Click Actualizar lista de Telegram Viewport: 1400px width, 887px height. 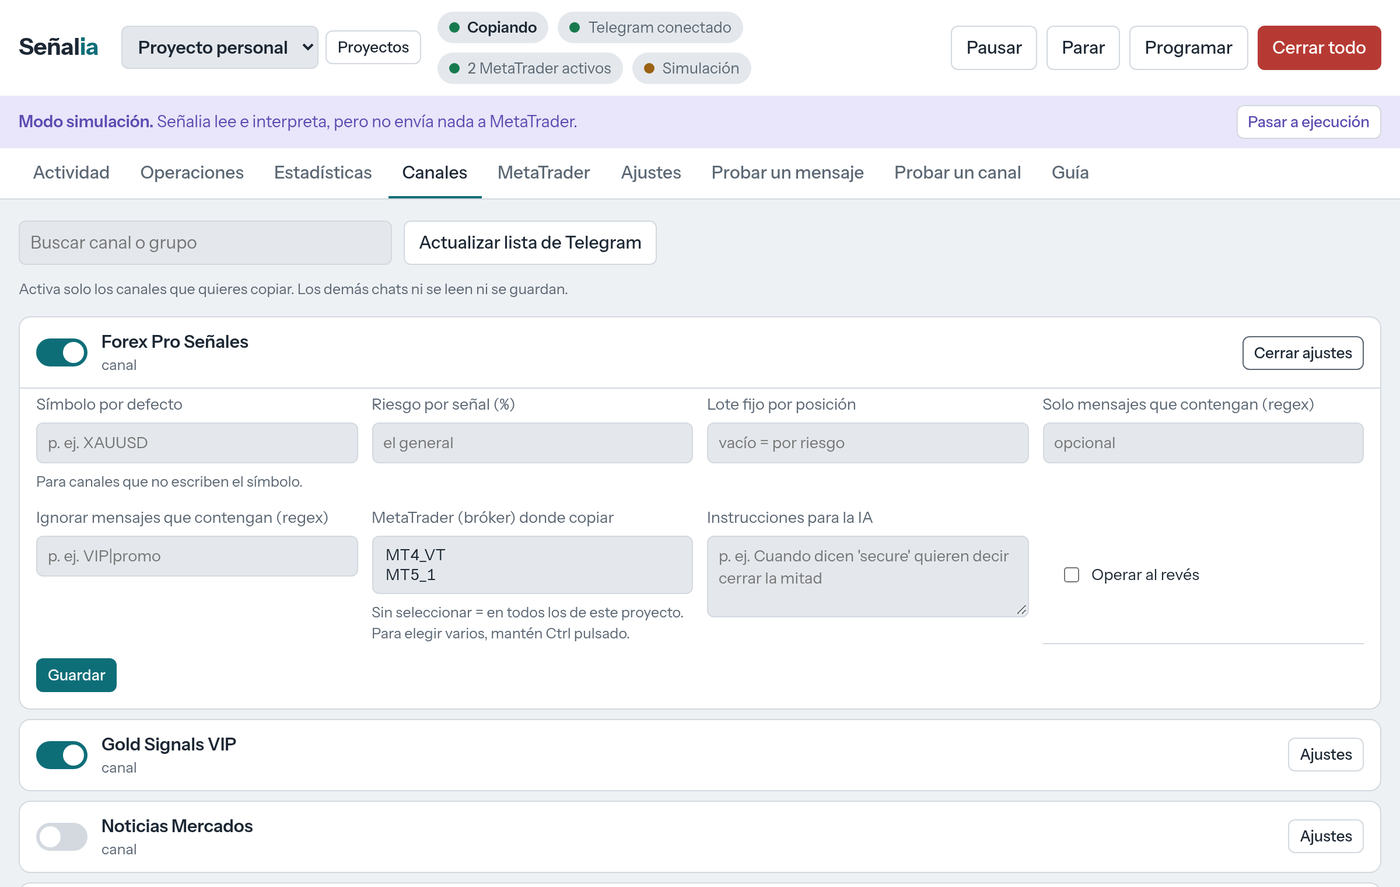tap(530, 243)
